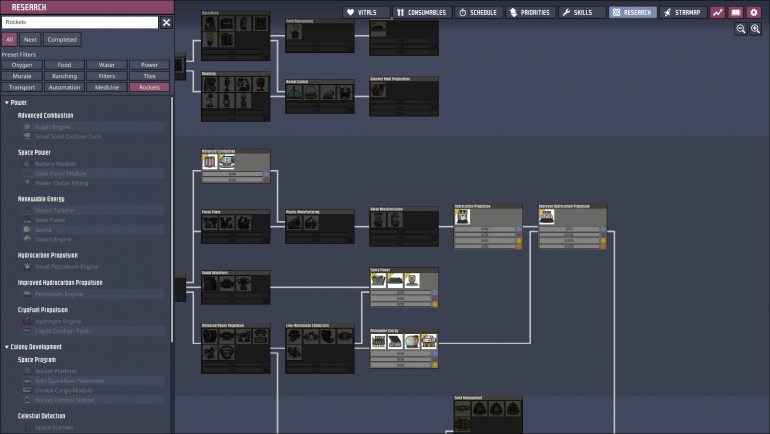Select Steam Engine icon in Renewable Energy node
The image size is (770, 434).
click(428, 341)
